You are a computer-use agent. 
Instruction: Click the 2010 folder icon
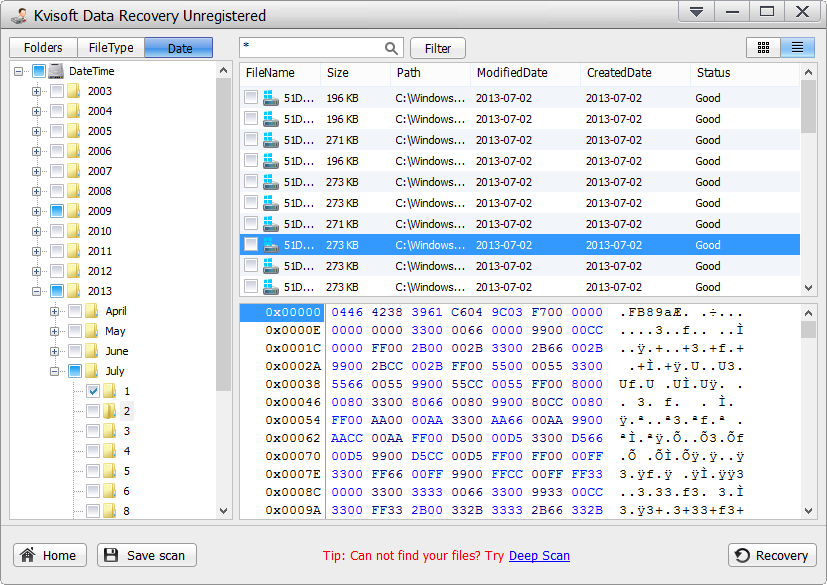[x=74, y=231]
